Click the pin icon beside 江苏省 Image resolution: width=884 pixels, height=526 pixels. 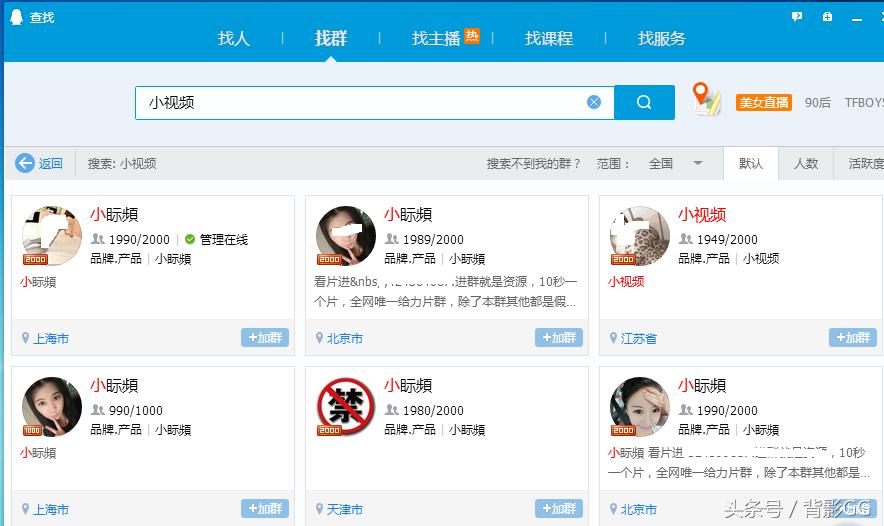pyautogui.click(x=613, y=338)
